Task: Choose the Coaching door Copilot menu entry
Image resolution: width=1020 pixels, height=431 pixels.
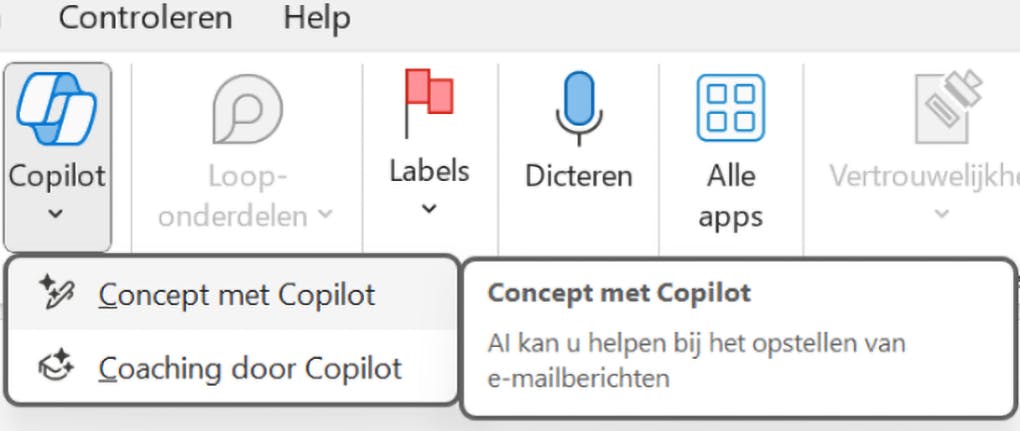Action: coord(250,368)
